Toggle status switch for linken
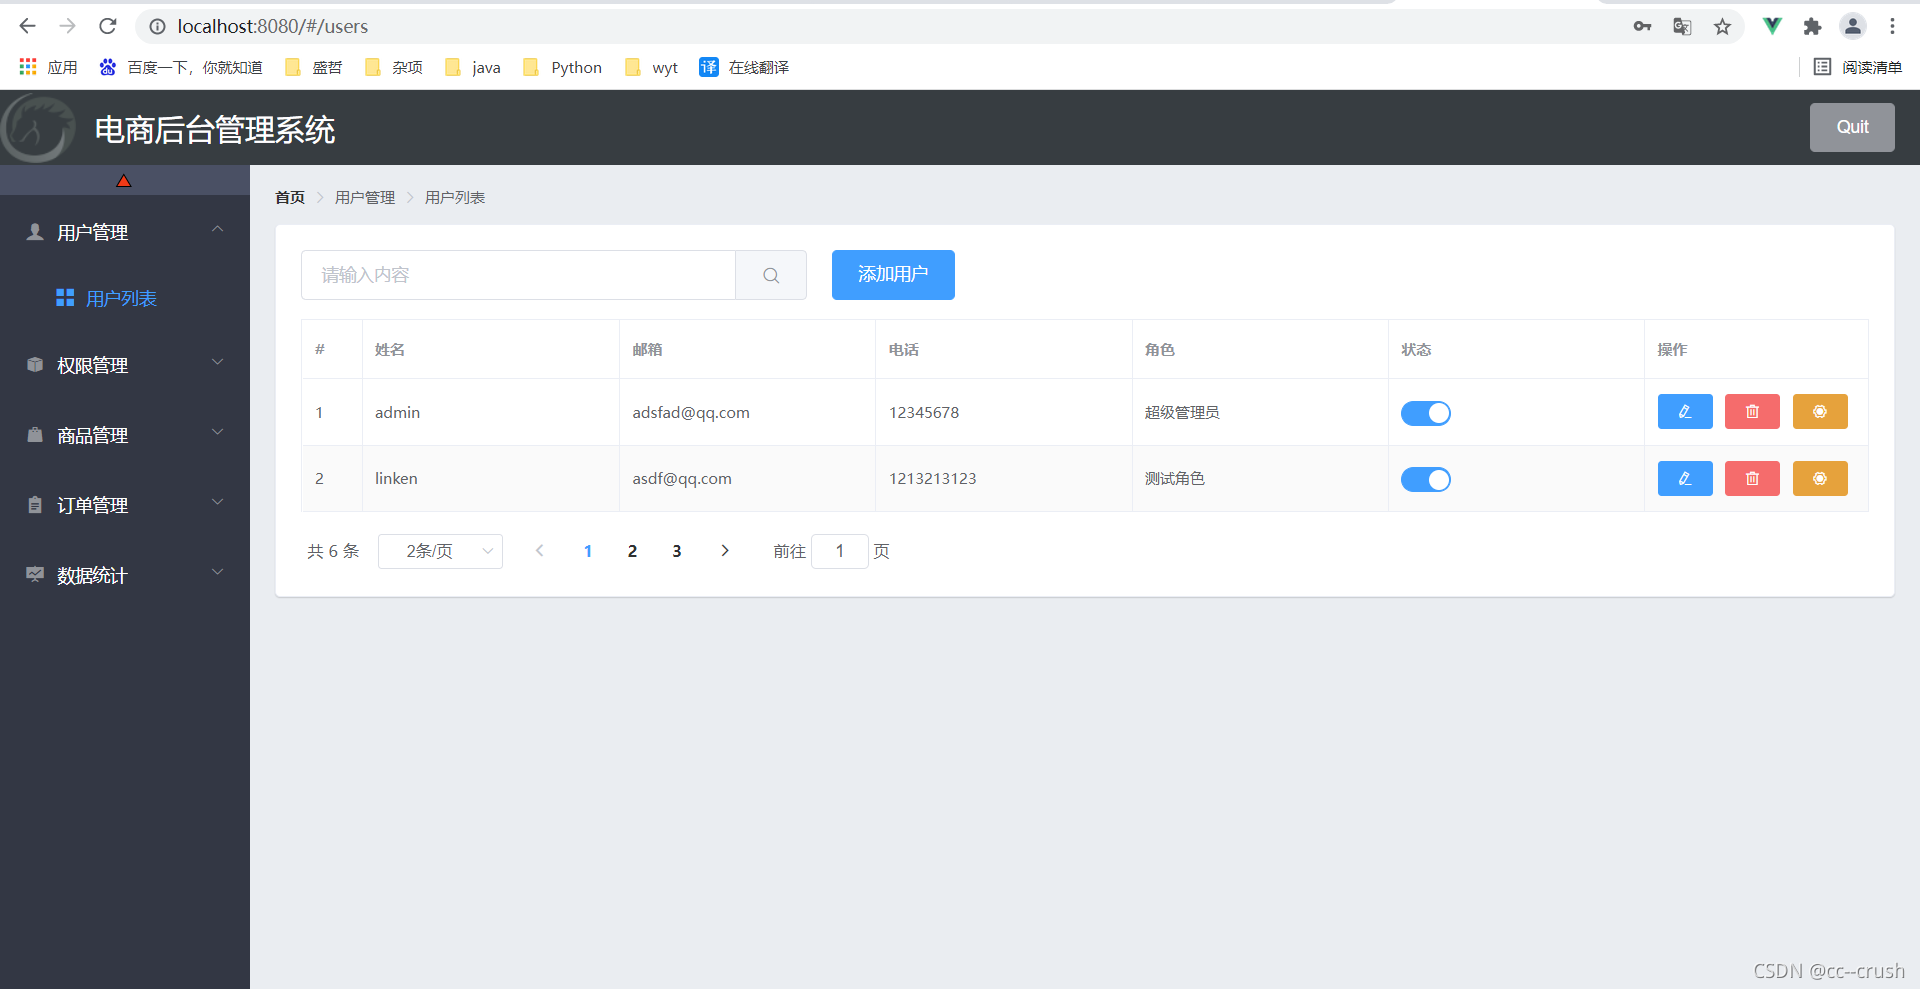This screenshot has height=989, width=1920. 1425,480
